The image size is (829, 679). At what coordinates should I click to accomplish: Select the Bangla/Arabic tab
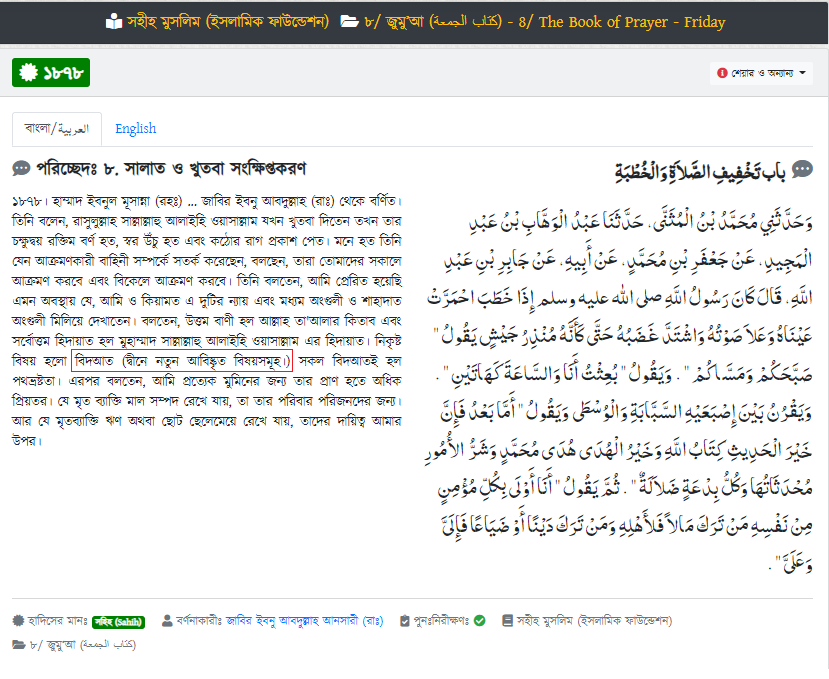[56, 129]
